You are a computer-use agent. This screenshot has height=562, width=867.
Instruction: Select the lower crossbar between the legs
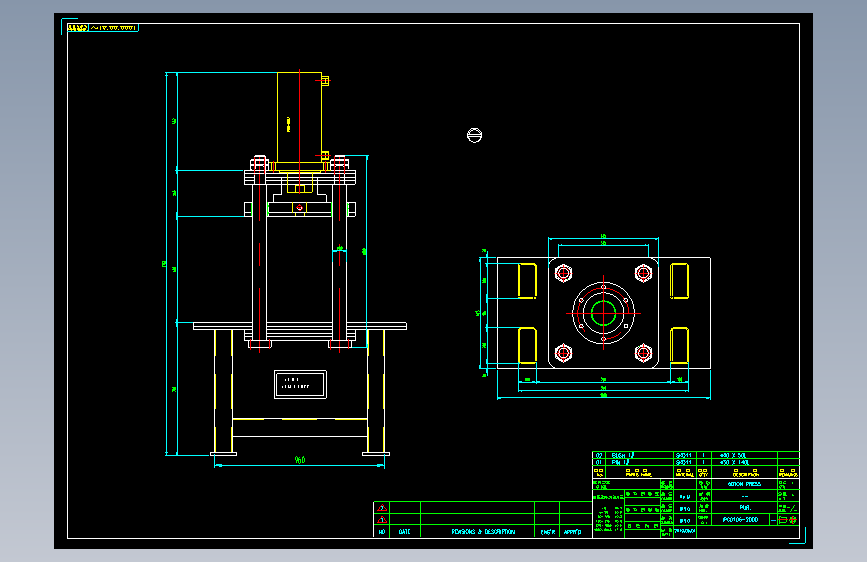point(300,428)
